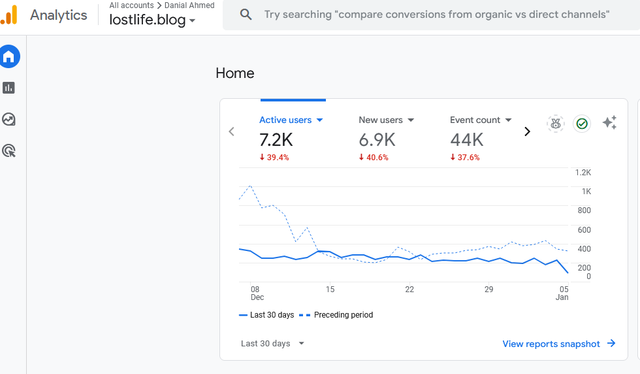Viewport: 640px width, 374px height.
Task: Click the Google Analytics logo
Action: [x=9, y=15]
